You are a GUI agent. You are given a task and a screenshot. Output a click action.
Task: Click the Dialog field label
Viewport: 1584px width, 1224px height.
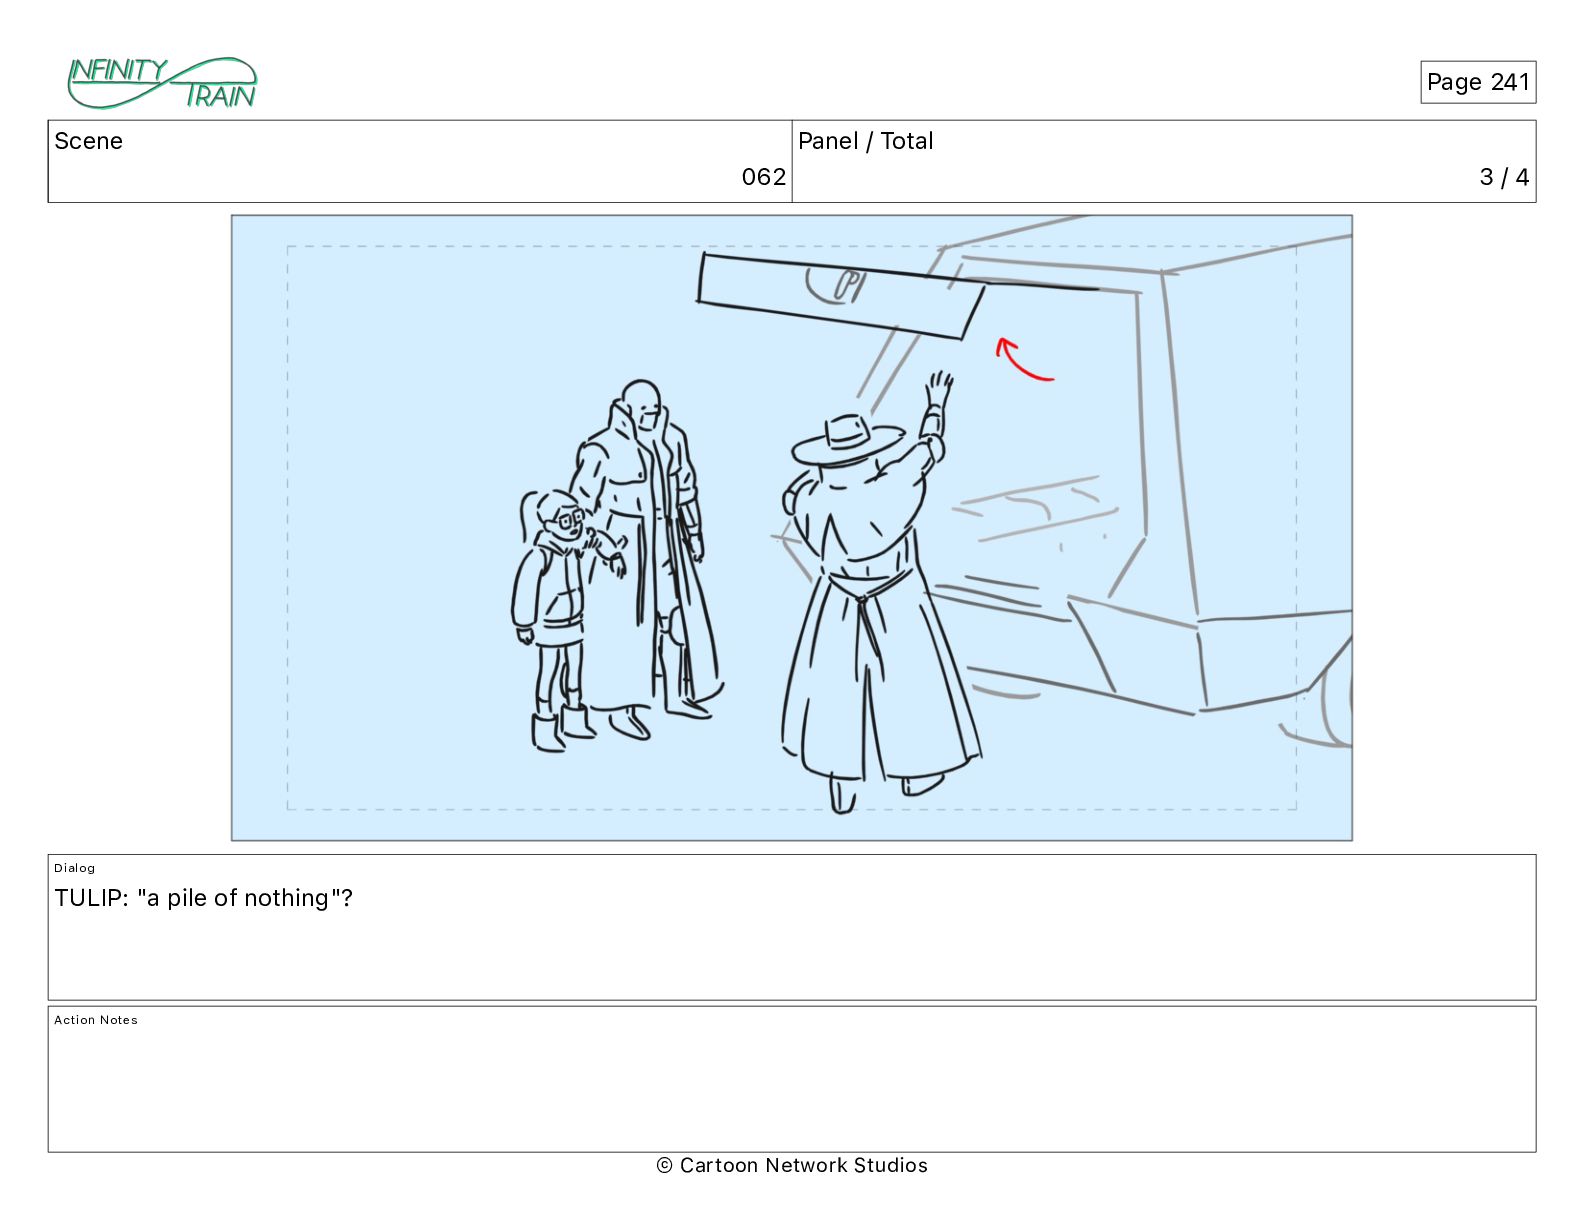tap(75, 868)
